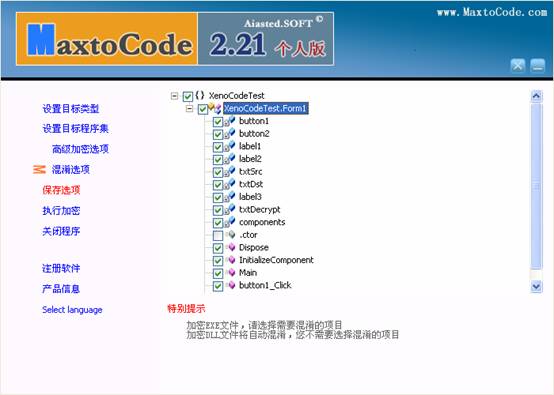This screenshot has width=554, height=395.
Task: Click the tree scrollbar down arrow
Action: [536, 286]
